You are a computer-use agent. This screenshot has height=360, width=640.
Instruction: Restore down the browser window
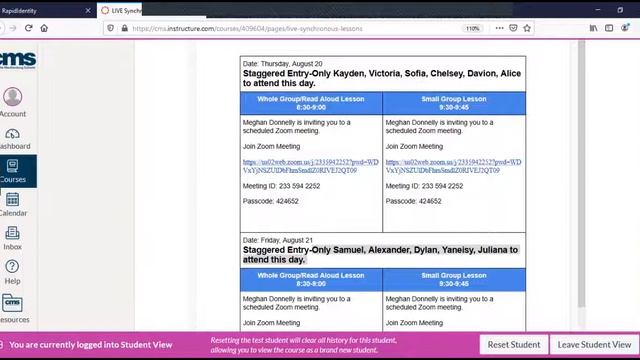[x=620, y=10]
